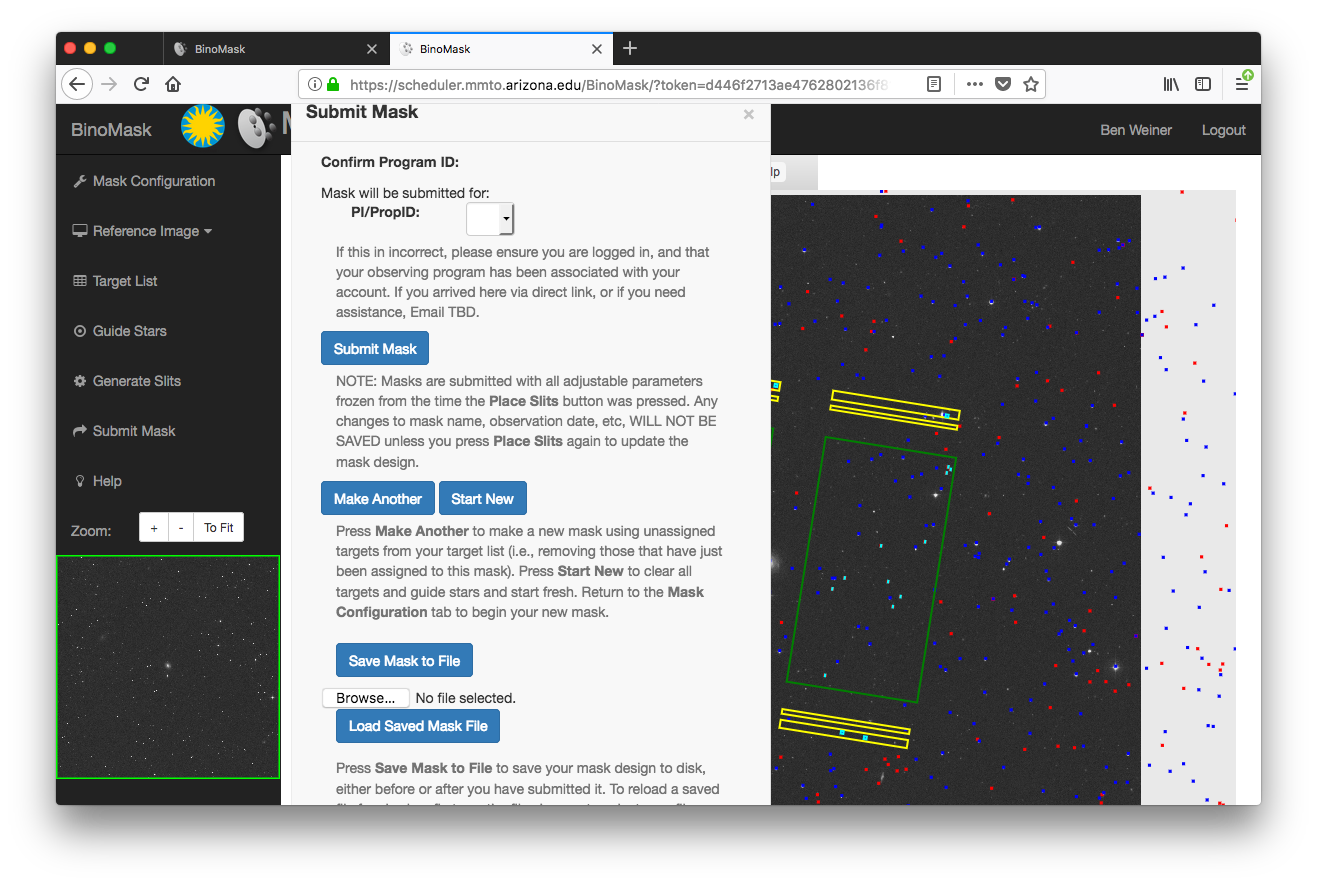Click the Browse file chooser button

point(365,698)
